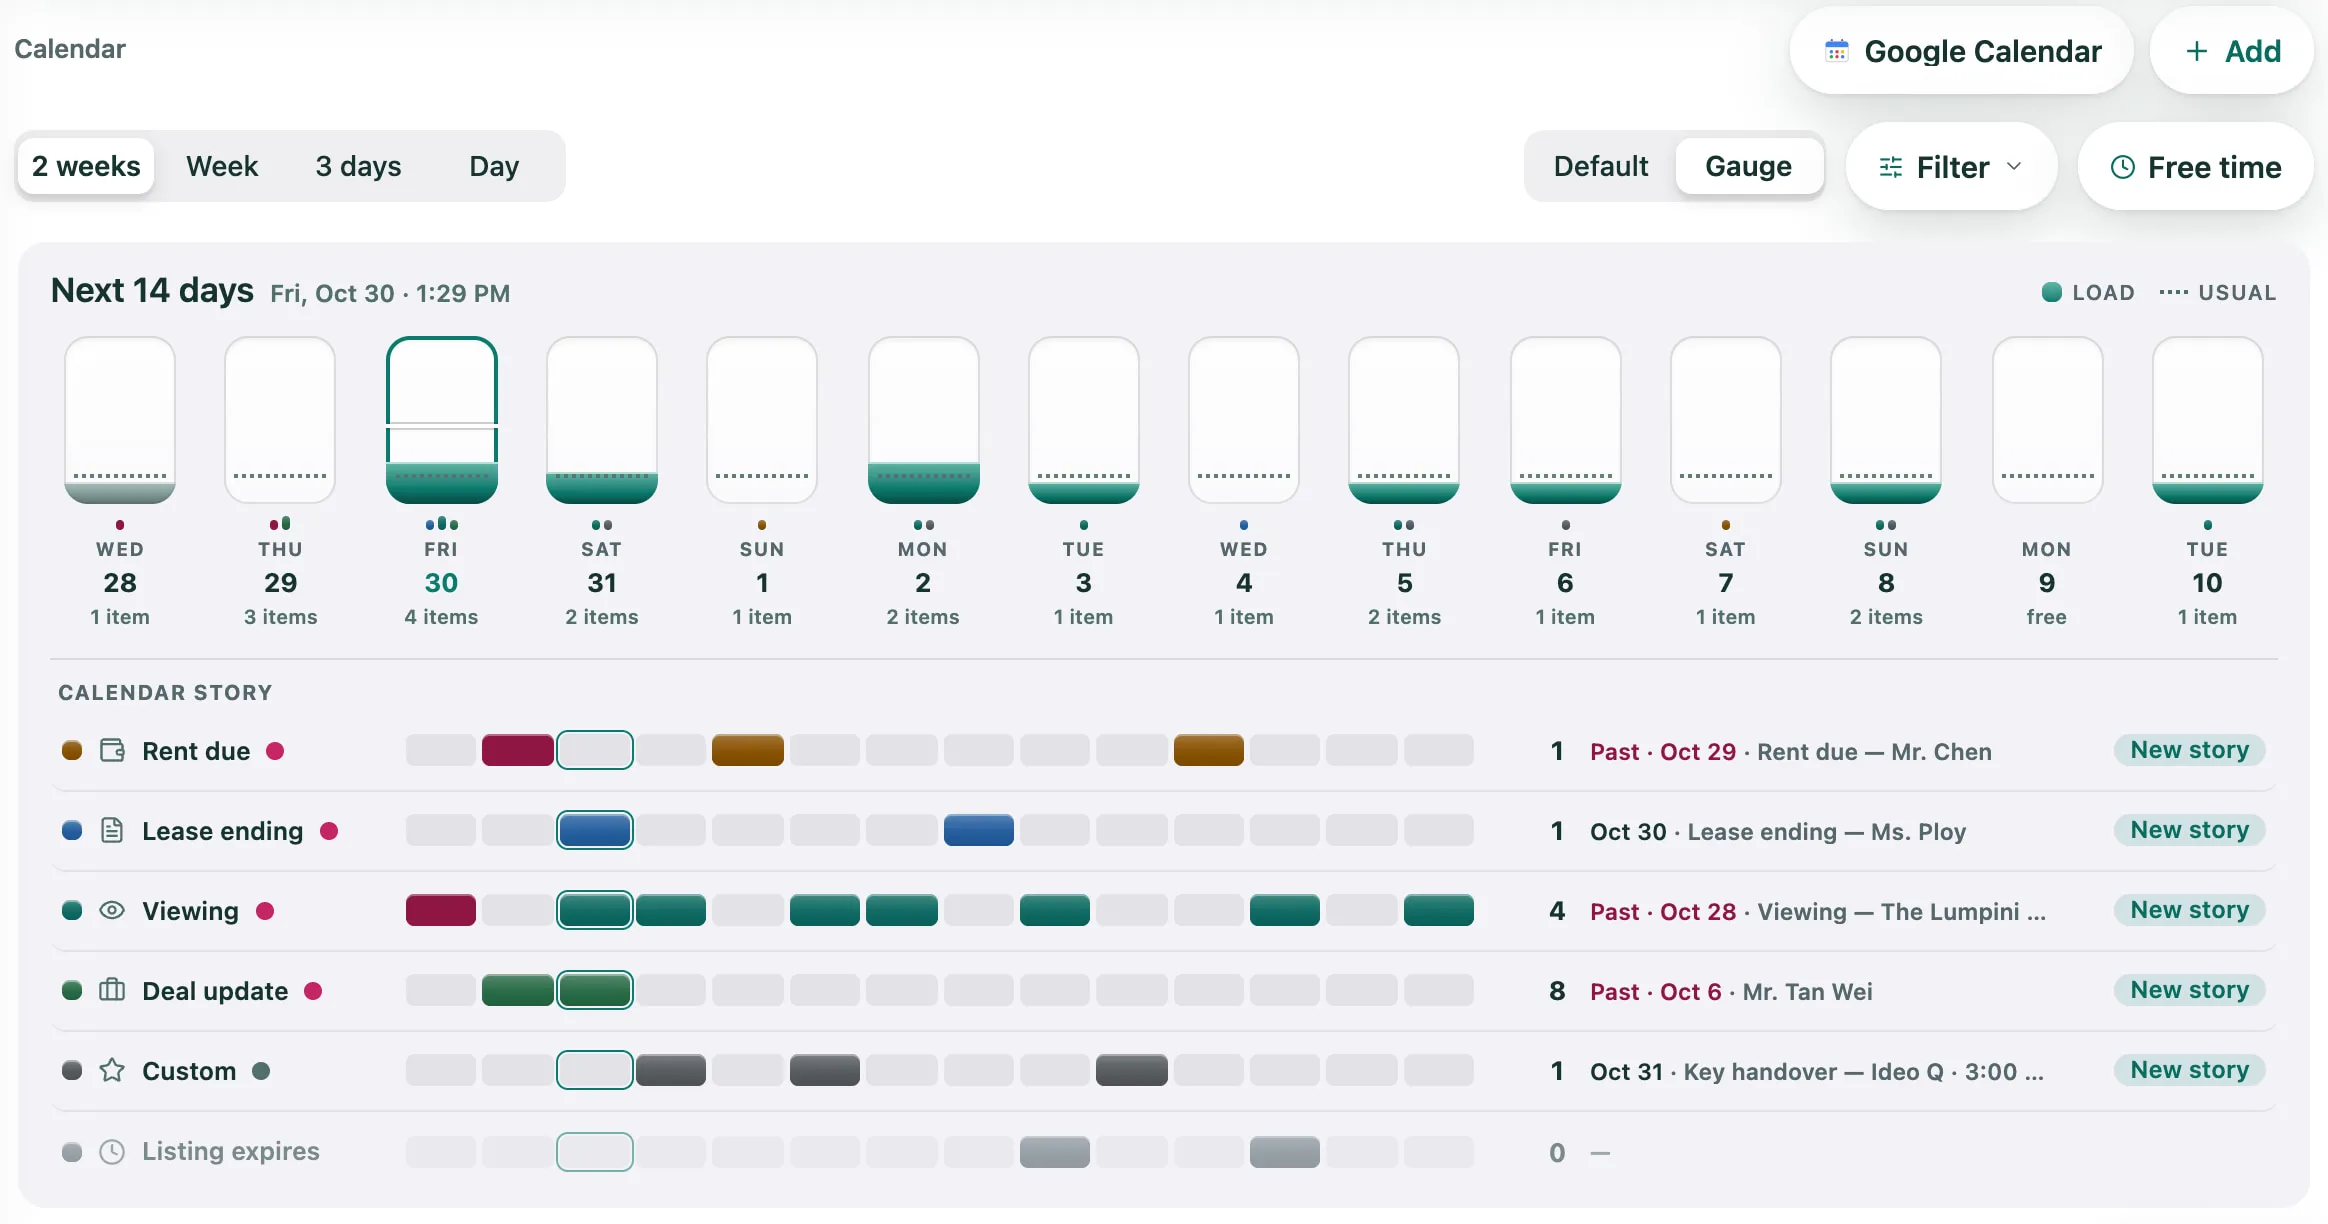2328x1224 pixels.
Task: Open 'Key handover — Ideo Q' entry
Action: pos(1816,1071)
